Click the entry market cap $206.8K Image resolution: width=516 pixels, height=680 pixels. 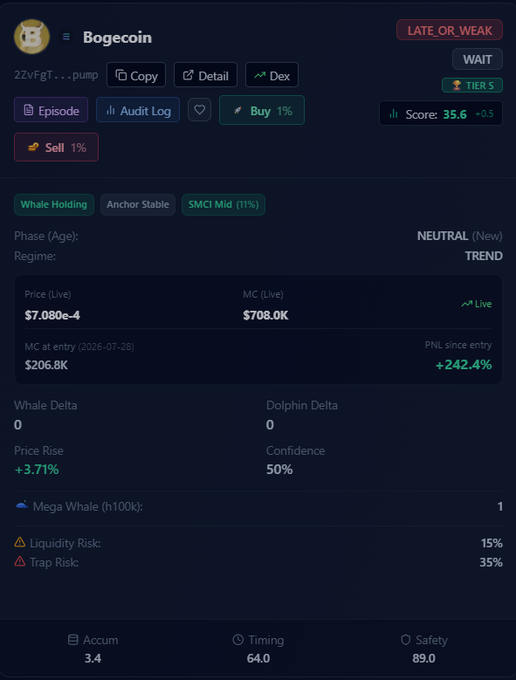[x=46, y=365]
